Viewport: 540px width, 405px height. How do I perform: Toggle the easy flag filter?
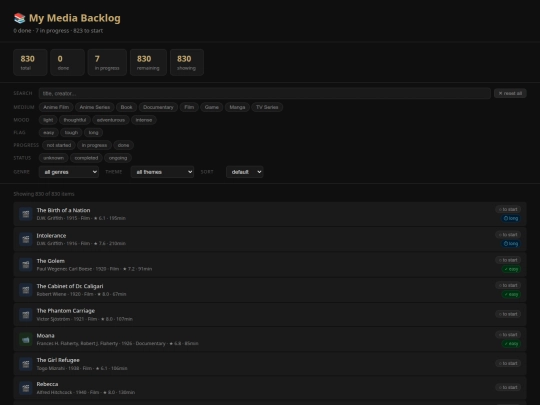[49, 133]
